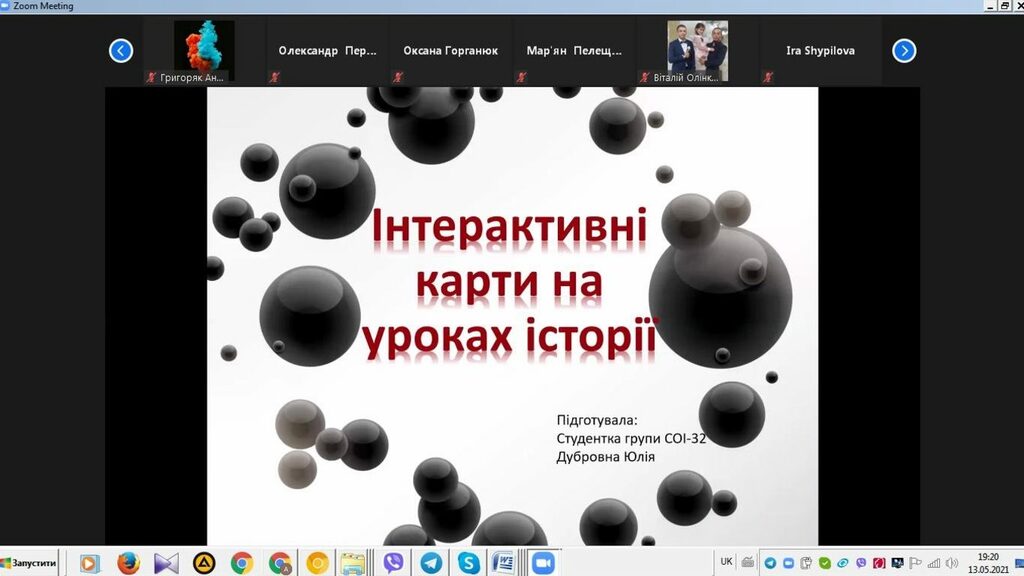
Task: Click the Zoom taskbar icon
Action: pos(543,563)
